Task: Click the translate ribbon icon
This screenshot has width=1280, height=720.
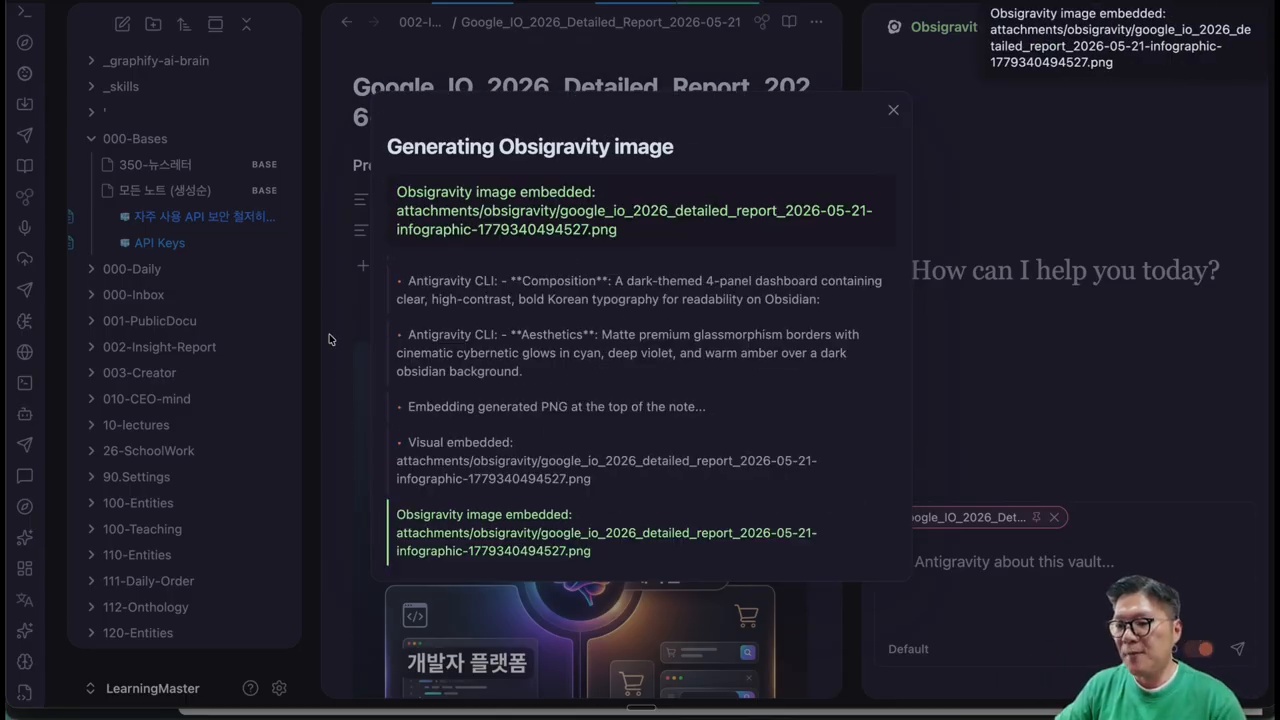Action: (x=25, y=600)
